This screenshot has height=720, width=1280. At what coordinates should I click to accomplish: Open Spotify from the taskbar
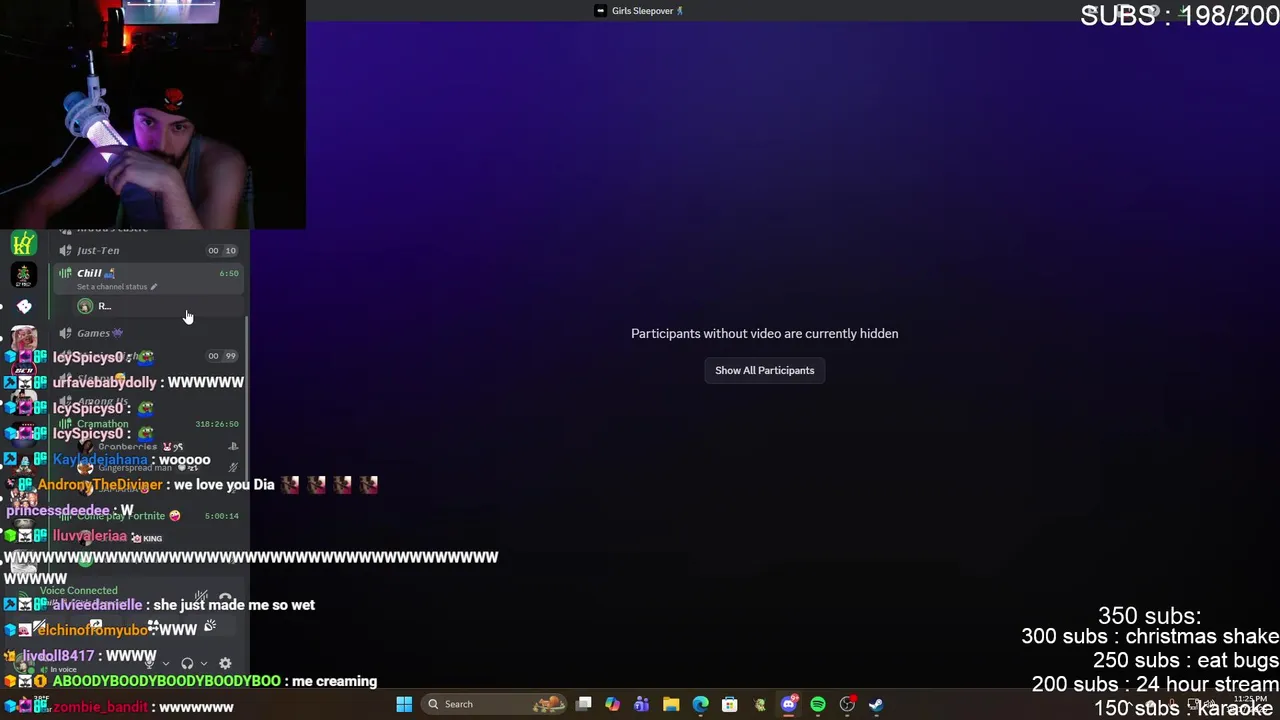818,704
